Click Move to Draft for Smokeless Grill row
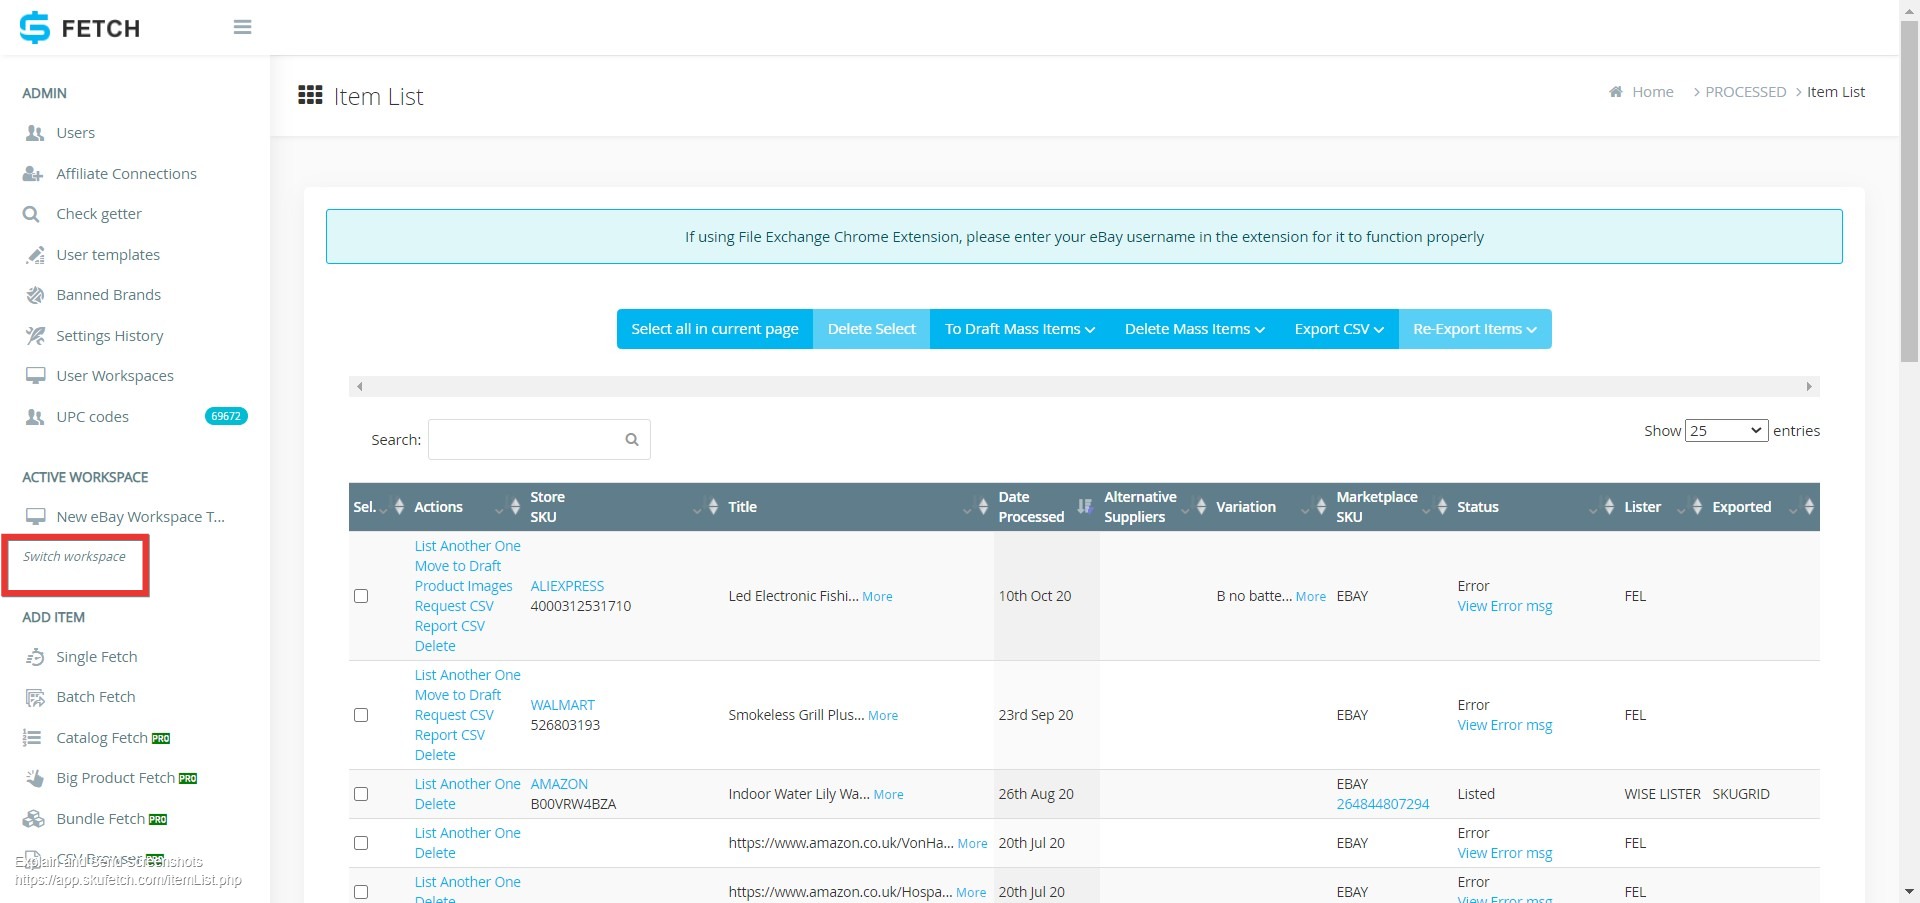 coord(458,695)
